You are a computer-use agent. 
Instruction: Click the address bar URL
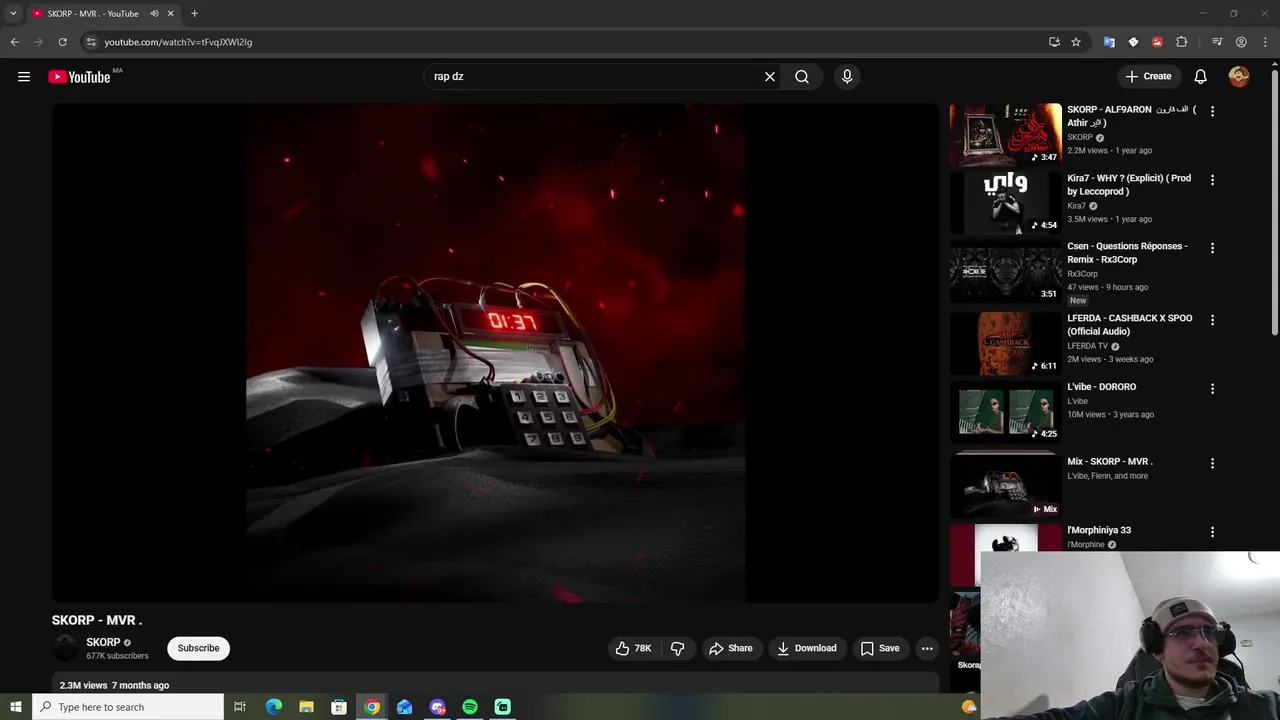178,42
